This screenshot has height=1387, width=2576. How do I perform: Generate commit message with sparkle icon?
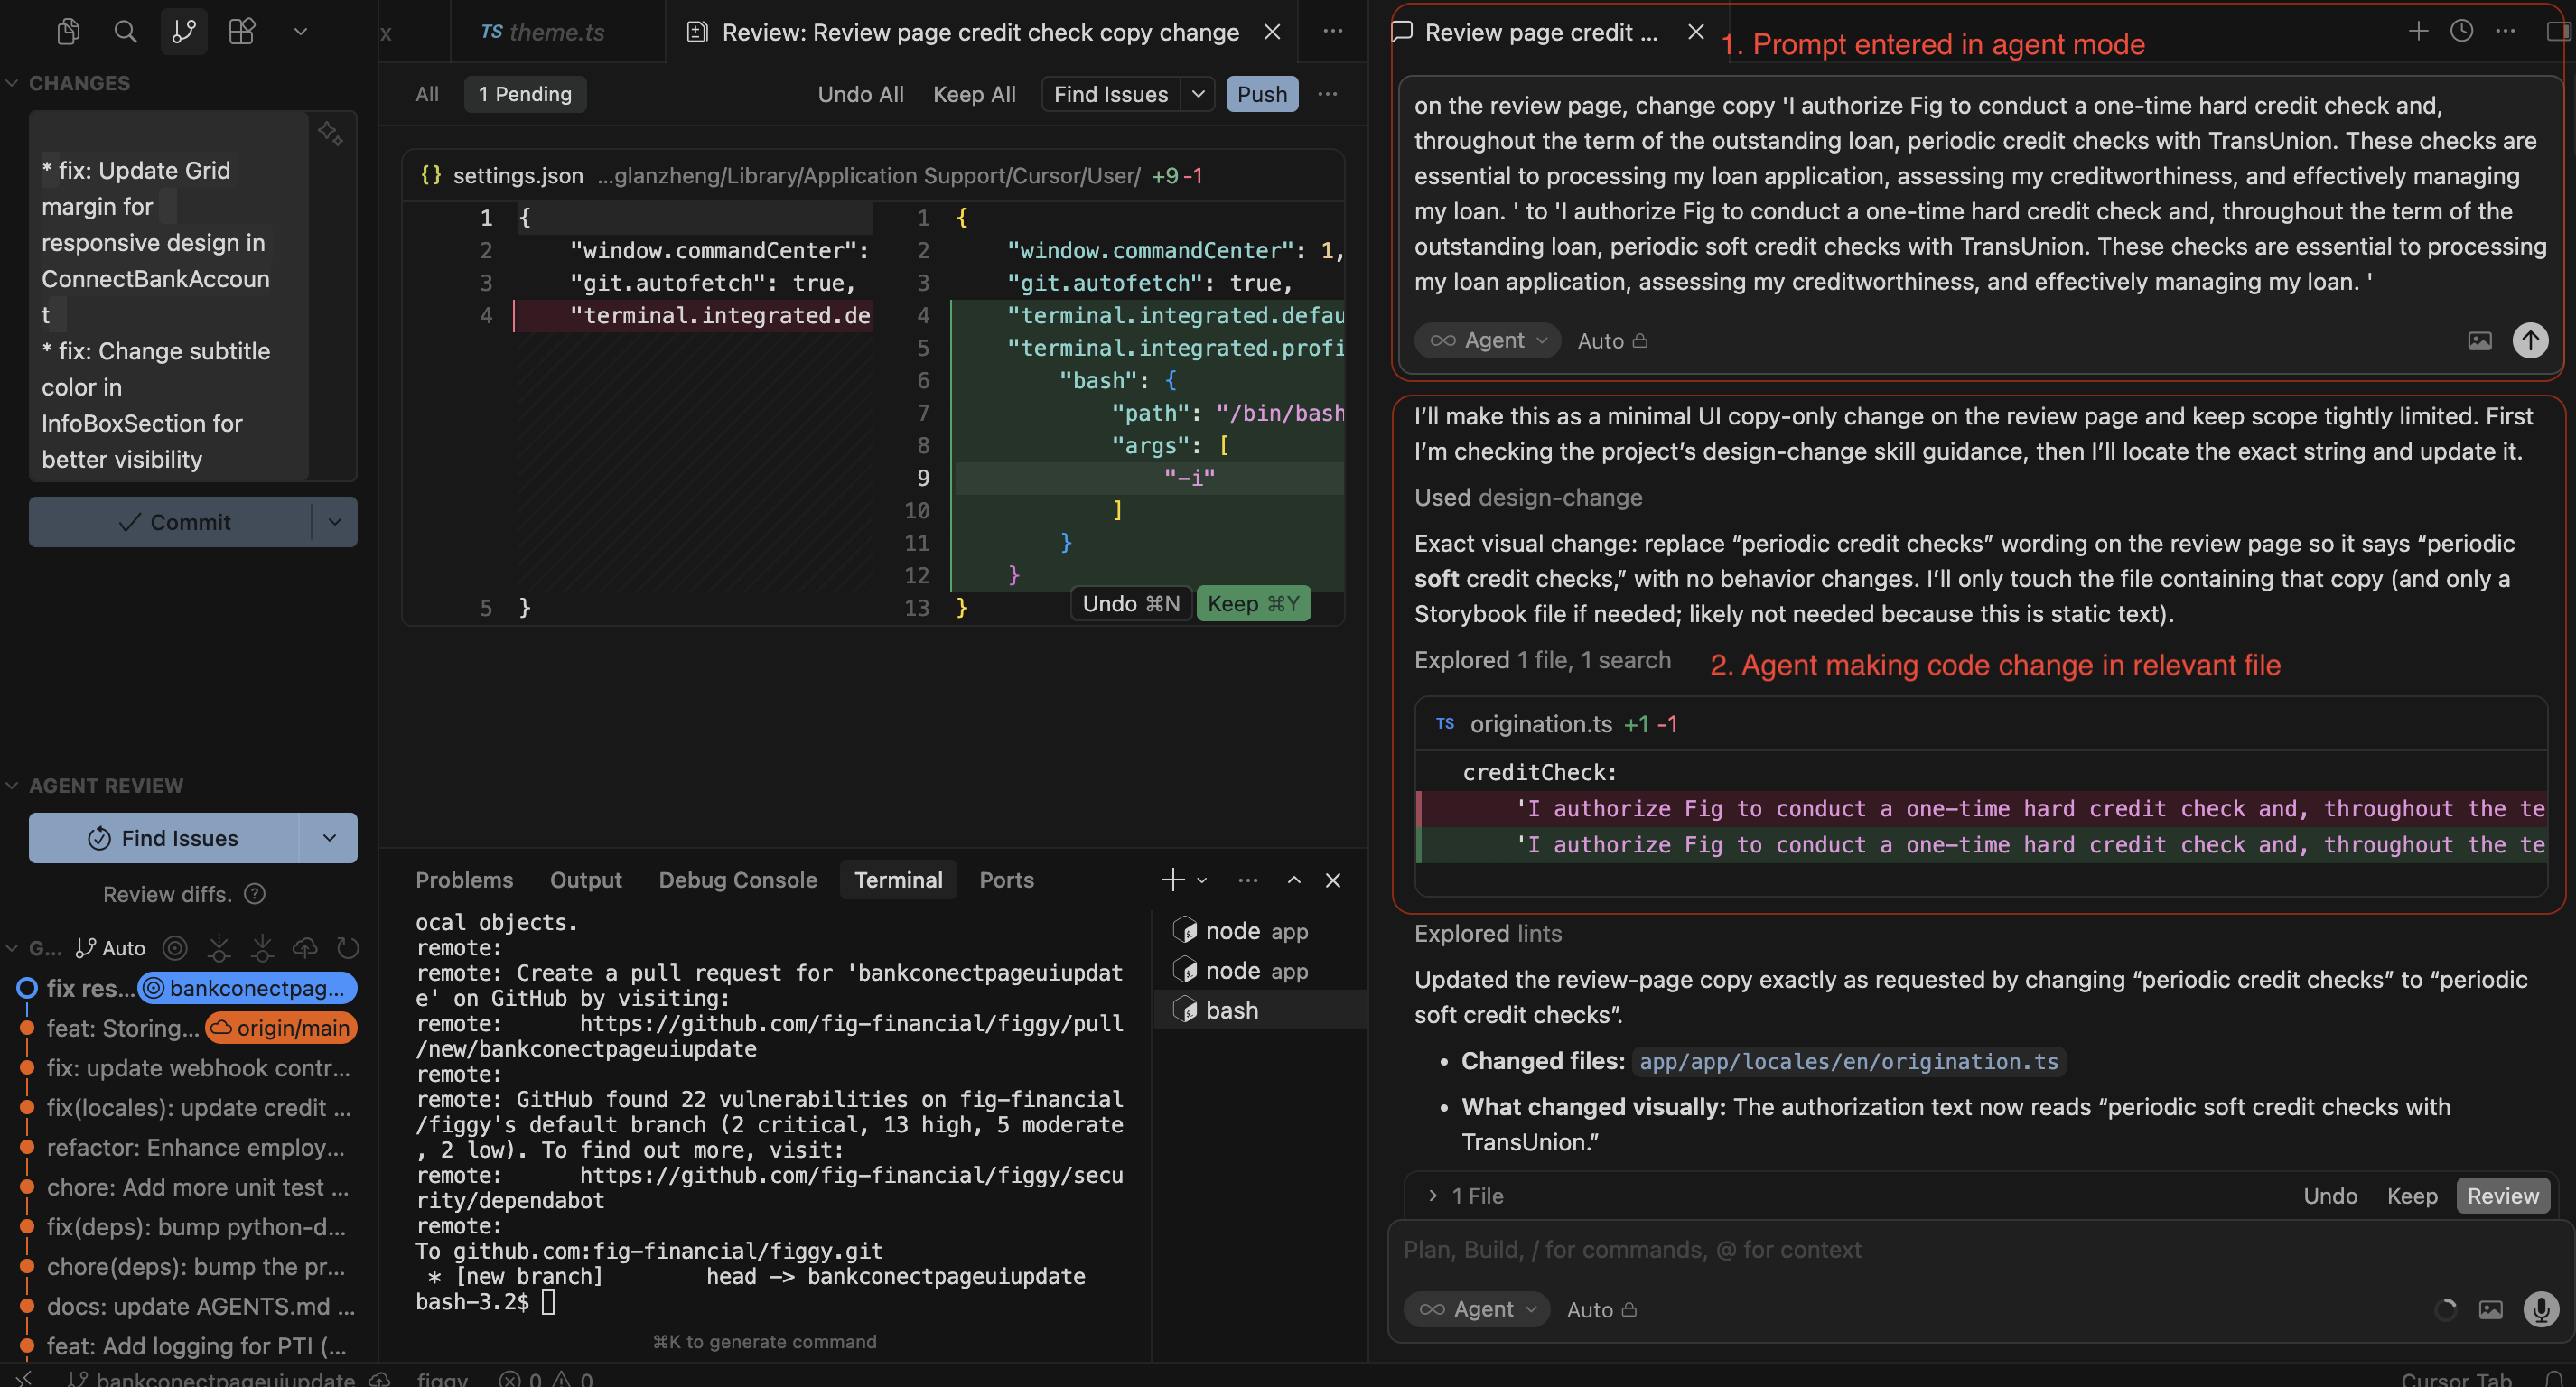pyautogui.click(x=330, y=133)
